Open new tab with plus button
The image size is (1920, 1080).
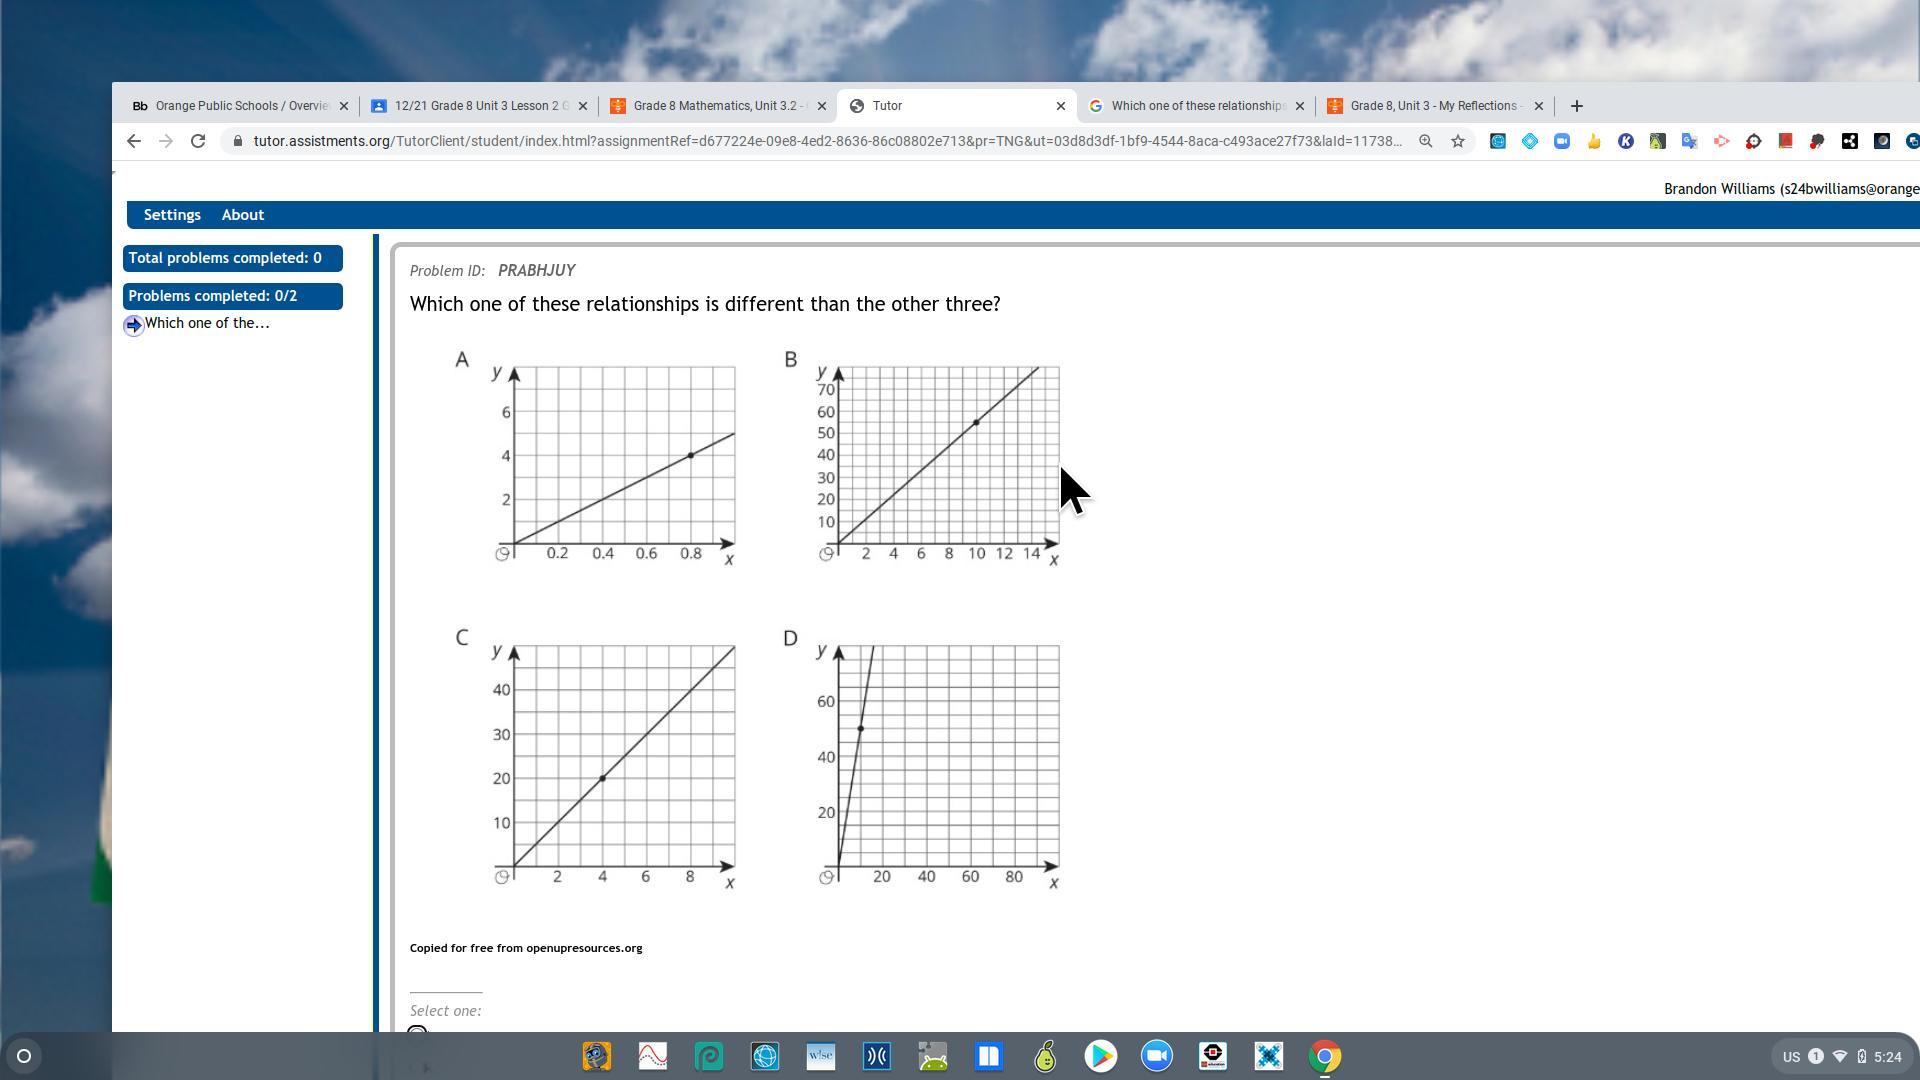pos(1577,106)
